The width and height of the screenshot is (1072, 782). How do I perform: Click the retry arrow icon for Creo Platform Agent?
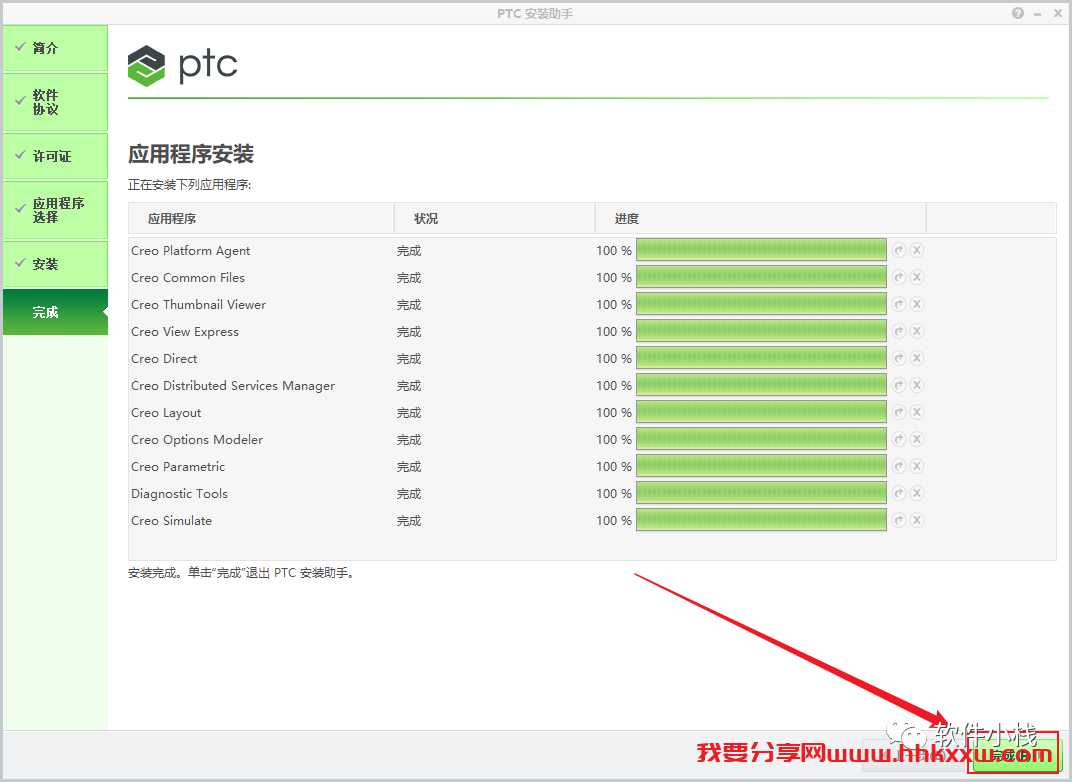click(x=899, y=250)
